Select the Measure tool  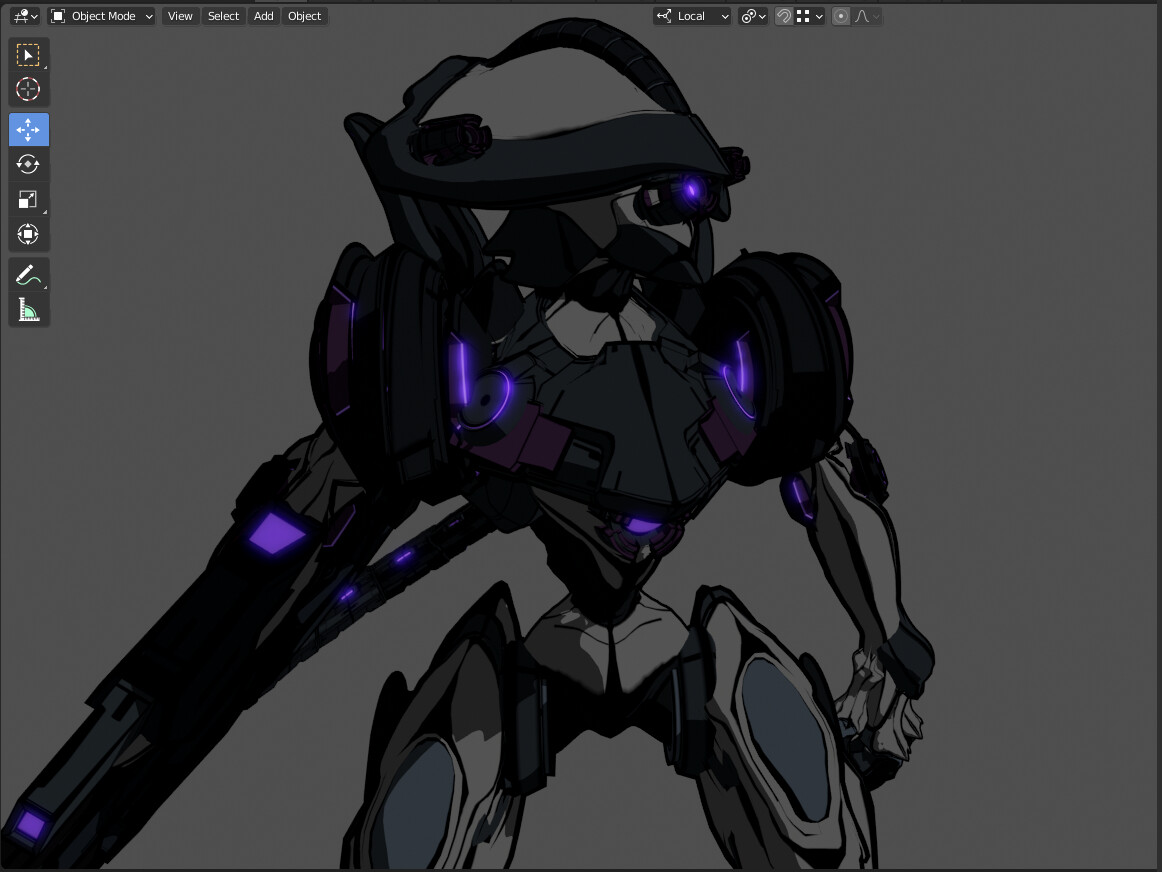click(x=28, y=309)
